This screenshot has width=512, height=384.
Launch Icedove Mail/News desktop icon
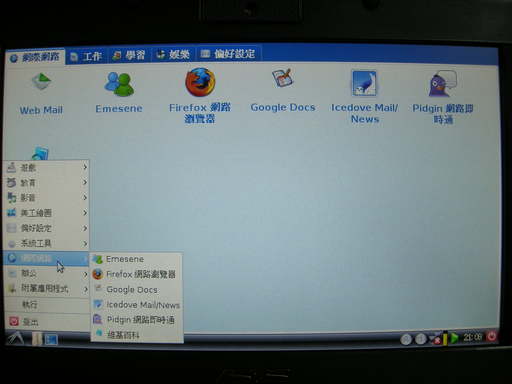tap(364, 97)
